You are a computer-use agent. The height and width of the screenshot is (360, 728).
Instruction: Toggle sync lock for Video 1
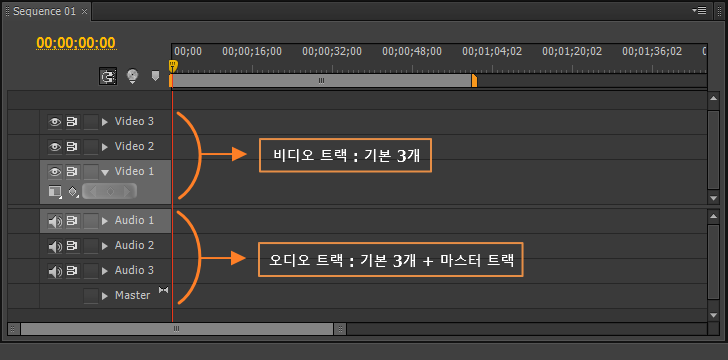pos(72,172)
